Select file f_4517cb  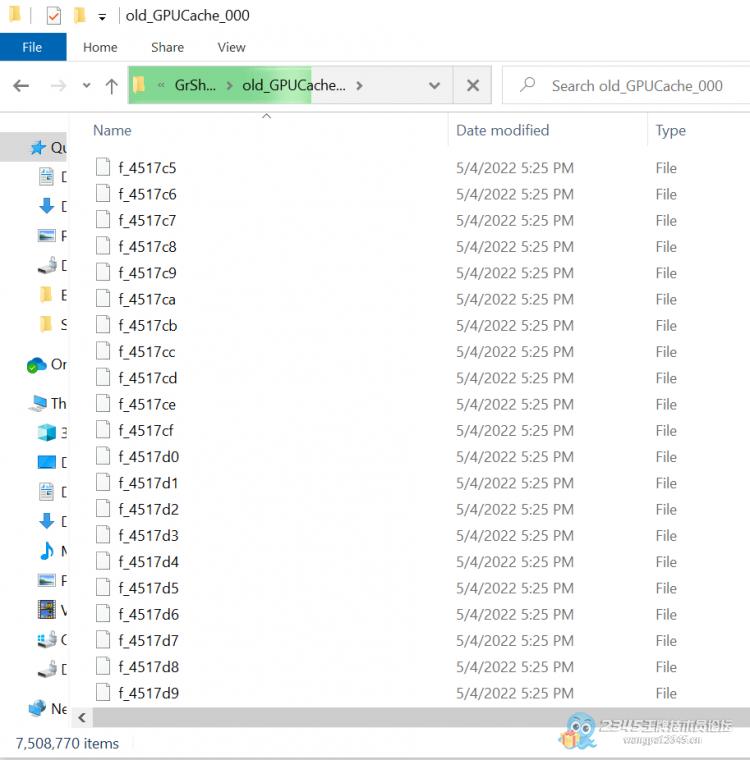tap(148, 326)
